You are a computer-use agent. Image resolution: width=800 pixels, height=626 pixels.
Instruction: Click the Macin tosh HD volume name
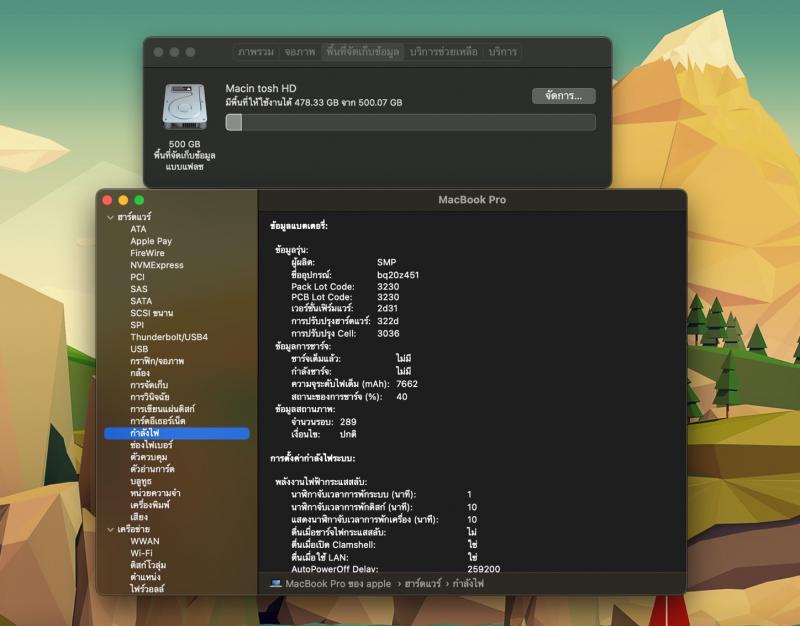(x=261, y=88)
